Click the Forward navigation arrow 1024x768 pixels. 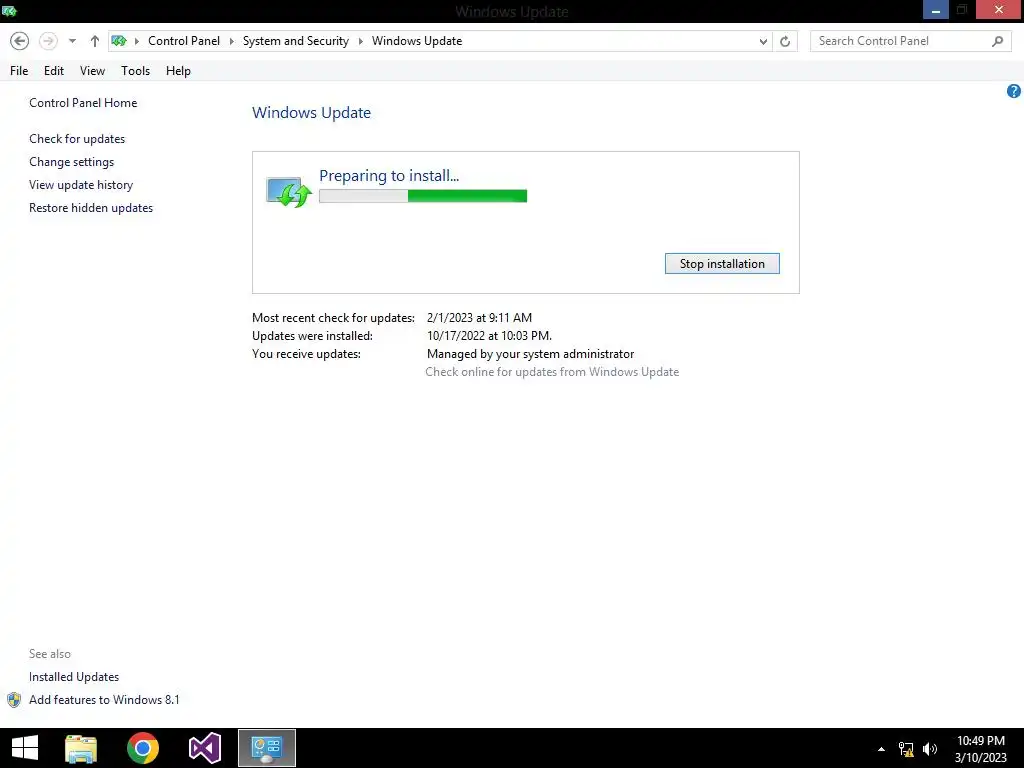pos(48,41)
